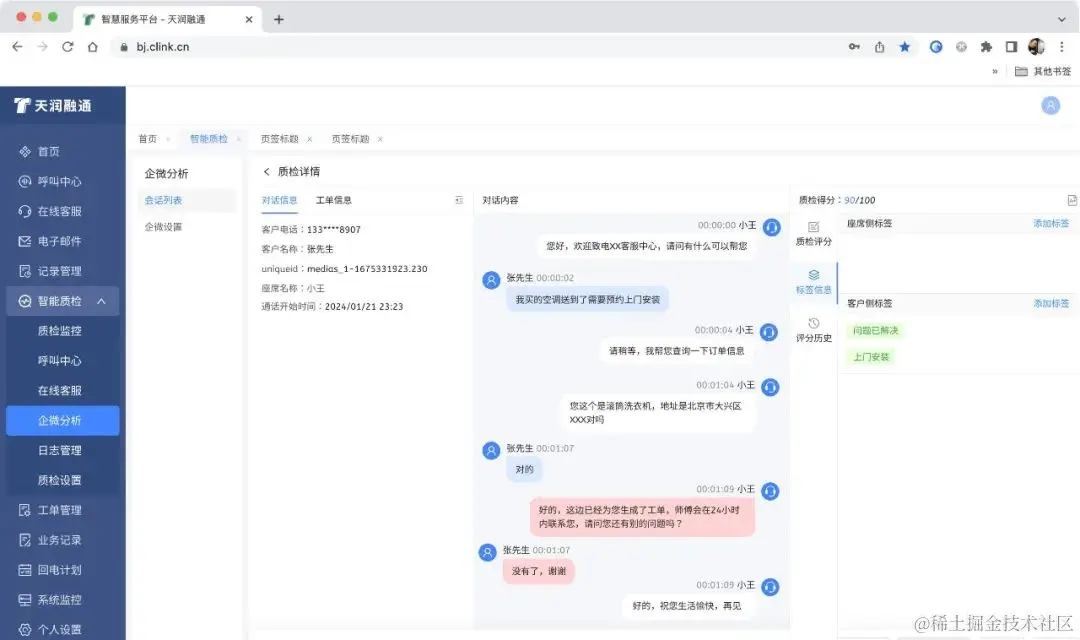Open 回电计划 calendar icon in sidebar

[x=25, y=570]
